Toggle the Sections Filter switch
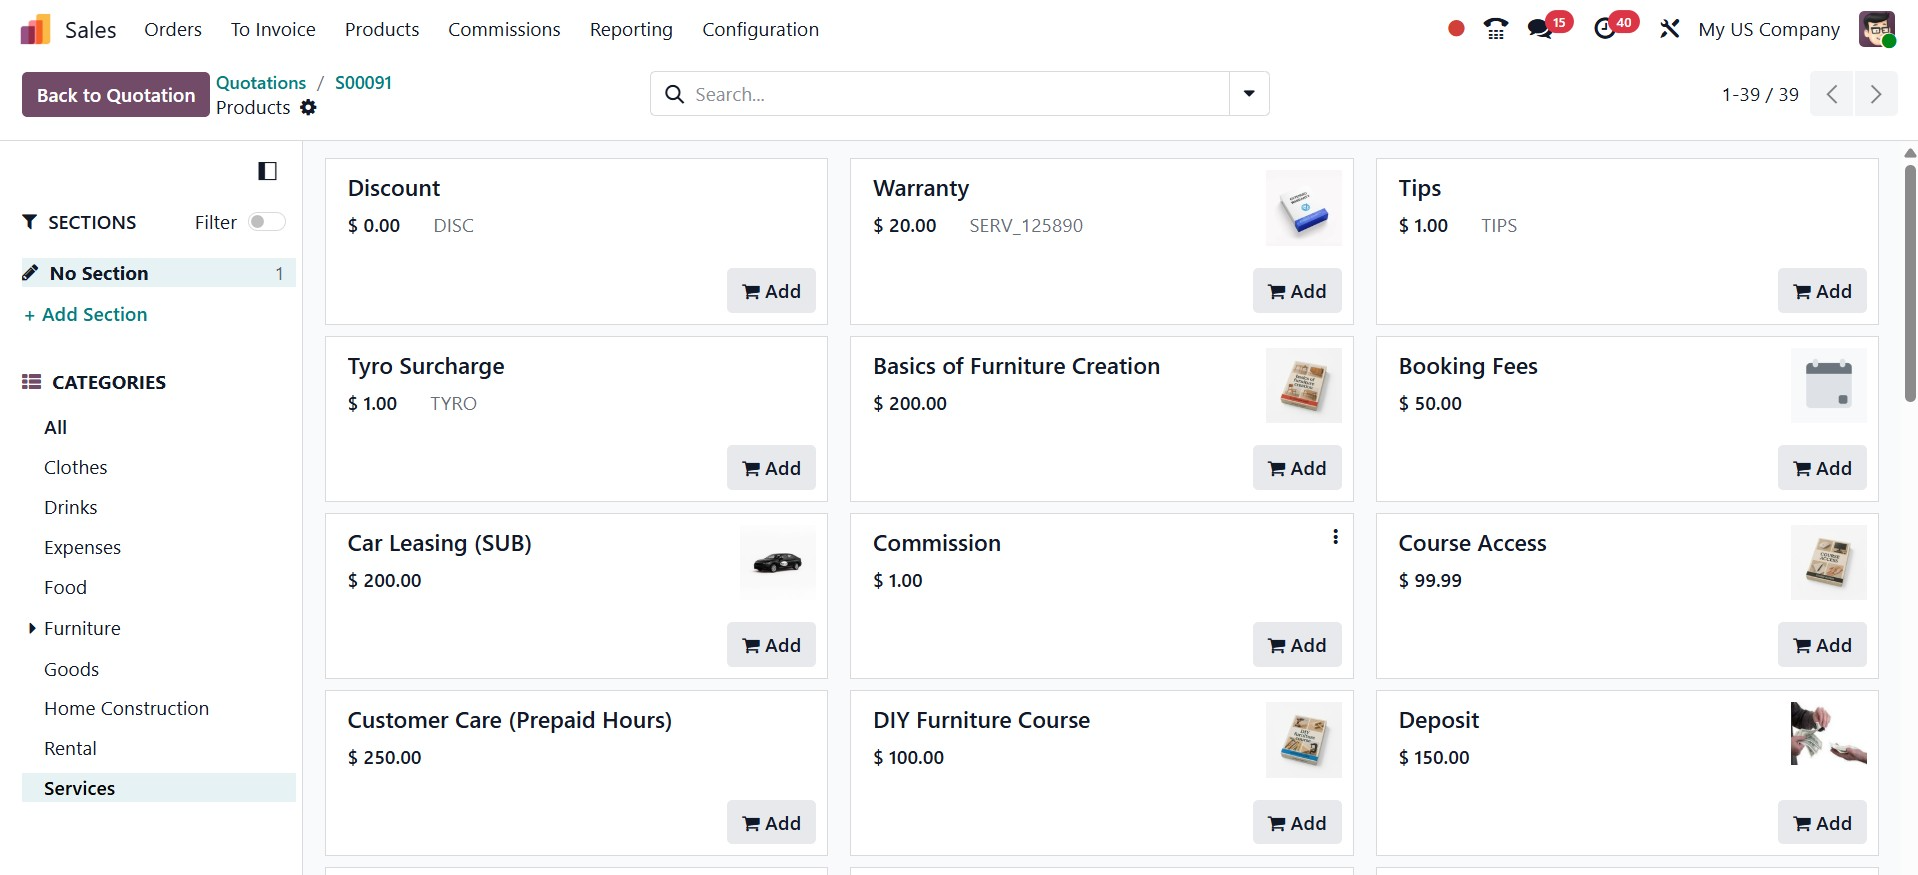The height and width of the screenshot is (875, 1918). click(x=266, y=222)
